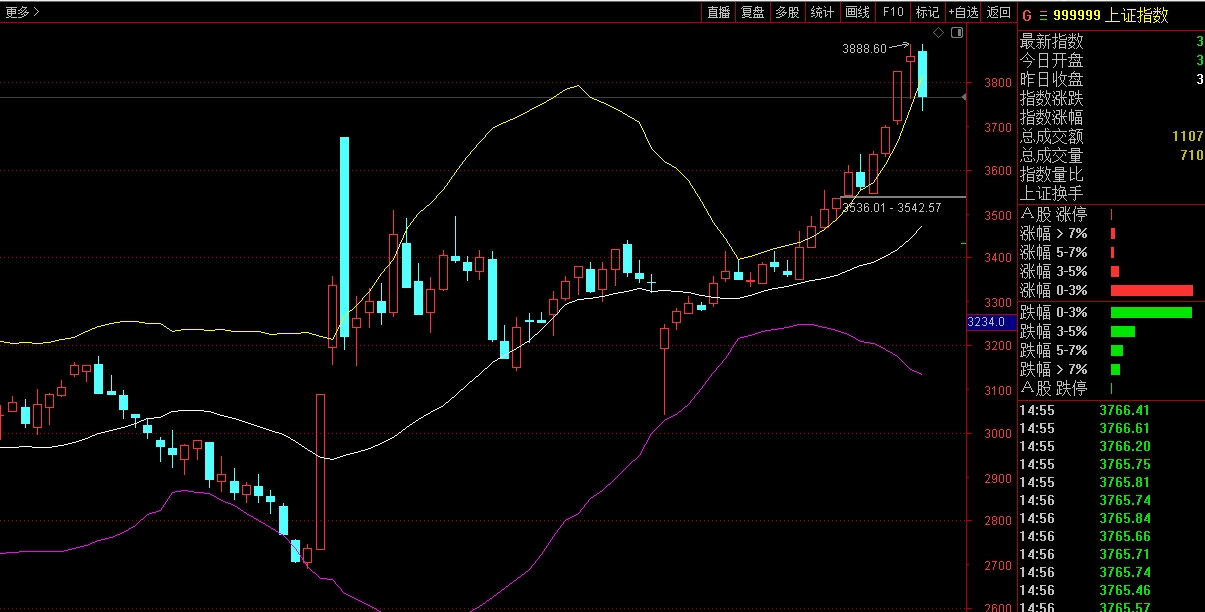The width and height of the screenshot is (1205, 612).
Task: Open the green list icon beside G
Action: [x=1043, y=15]
